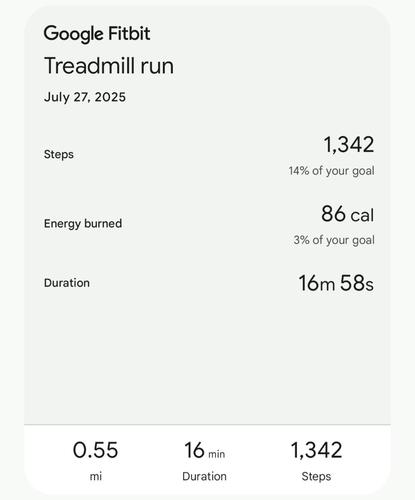Click the July 27, 2025 date
The image size is (415, 500).
click(x=85, y=97)
